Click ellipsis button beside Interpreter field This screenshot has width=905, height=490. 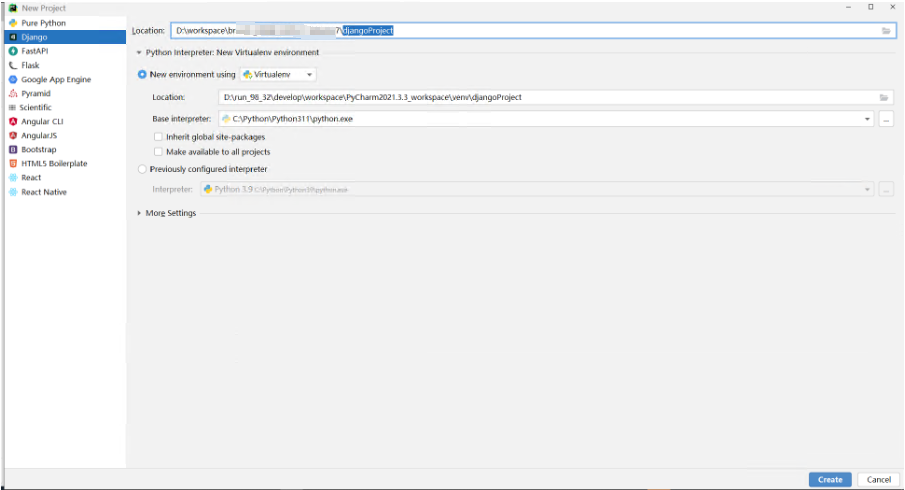coord(886,189)
